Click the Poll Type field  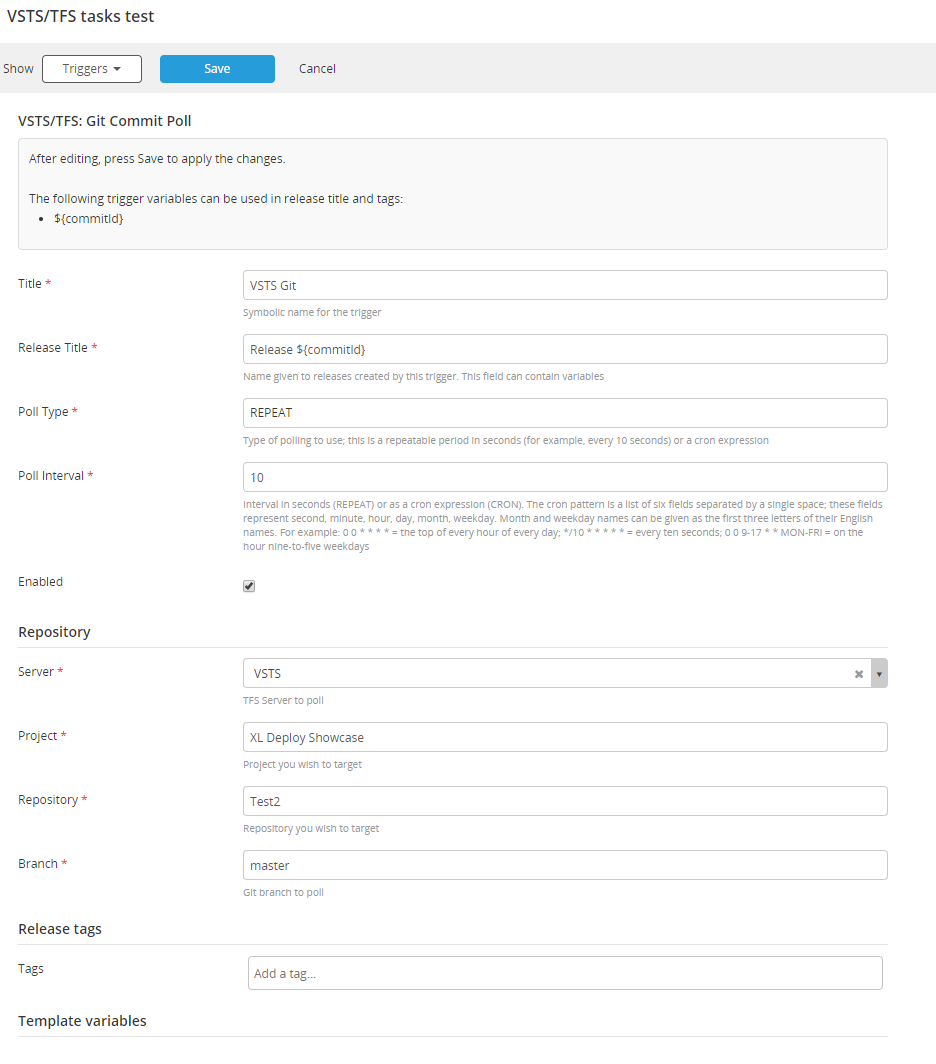565,413
